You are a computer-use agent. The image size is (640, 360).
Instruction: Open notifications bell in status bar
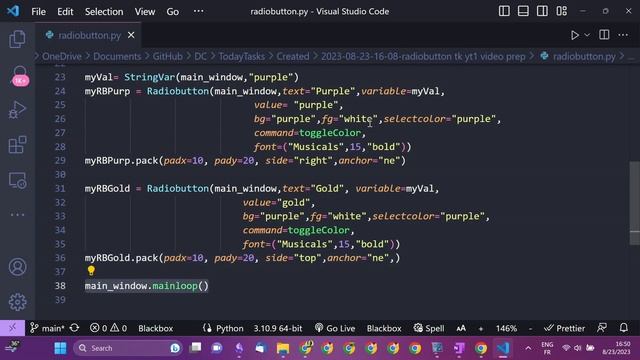point(624,328)
